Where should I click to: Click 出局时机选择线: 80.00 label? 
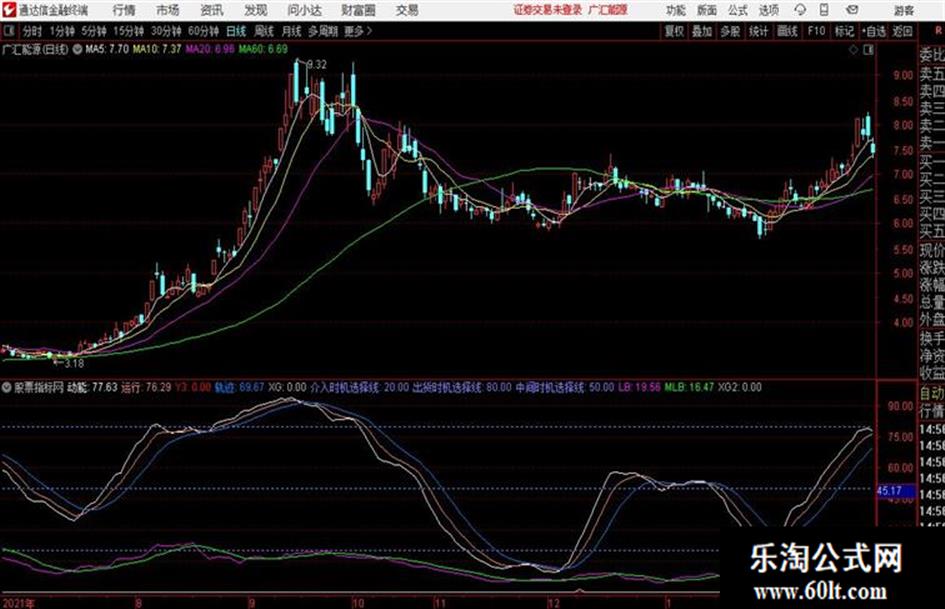coord(462,387)
